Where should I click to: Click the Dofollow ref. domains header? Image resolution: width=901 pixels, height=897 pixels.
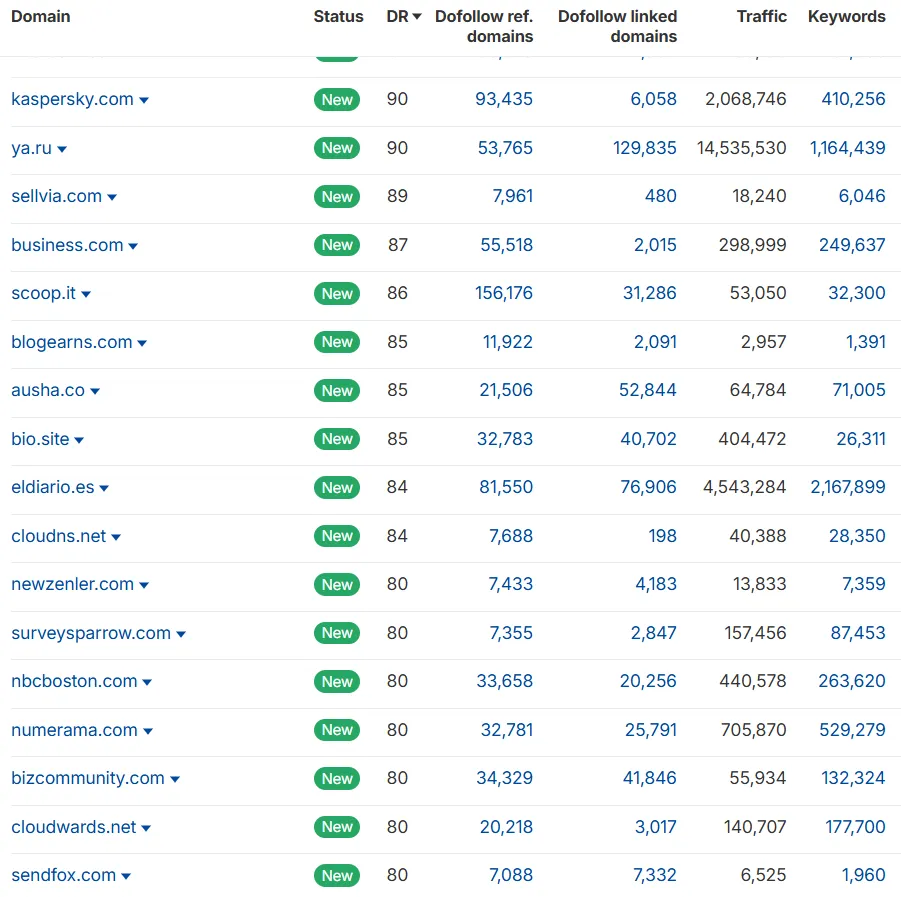point(484,26)
